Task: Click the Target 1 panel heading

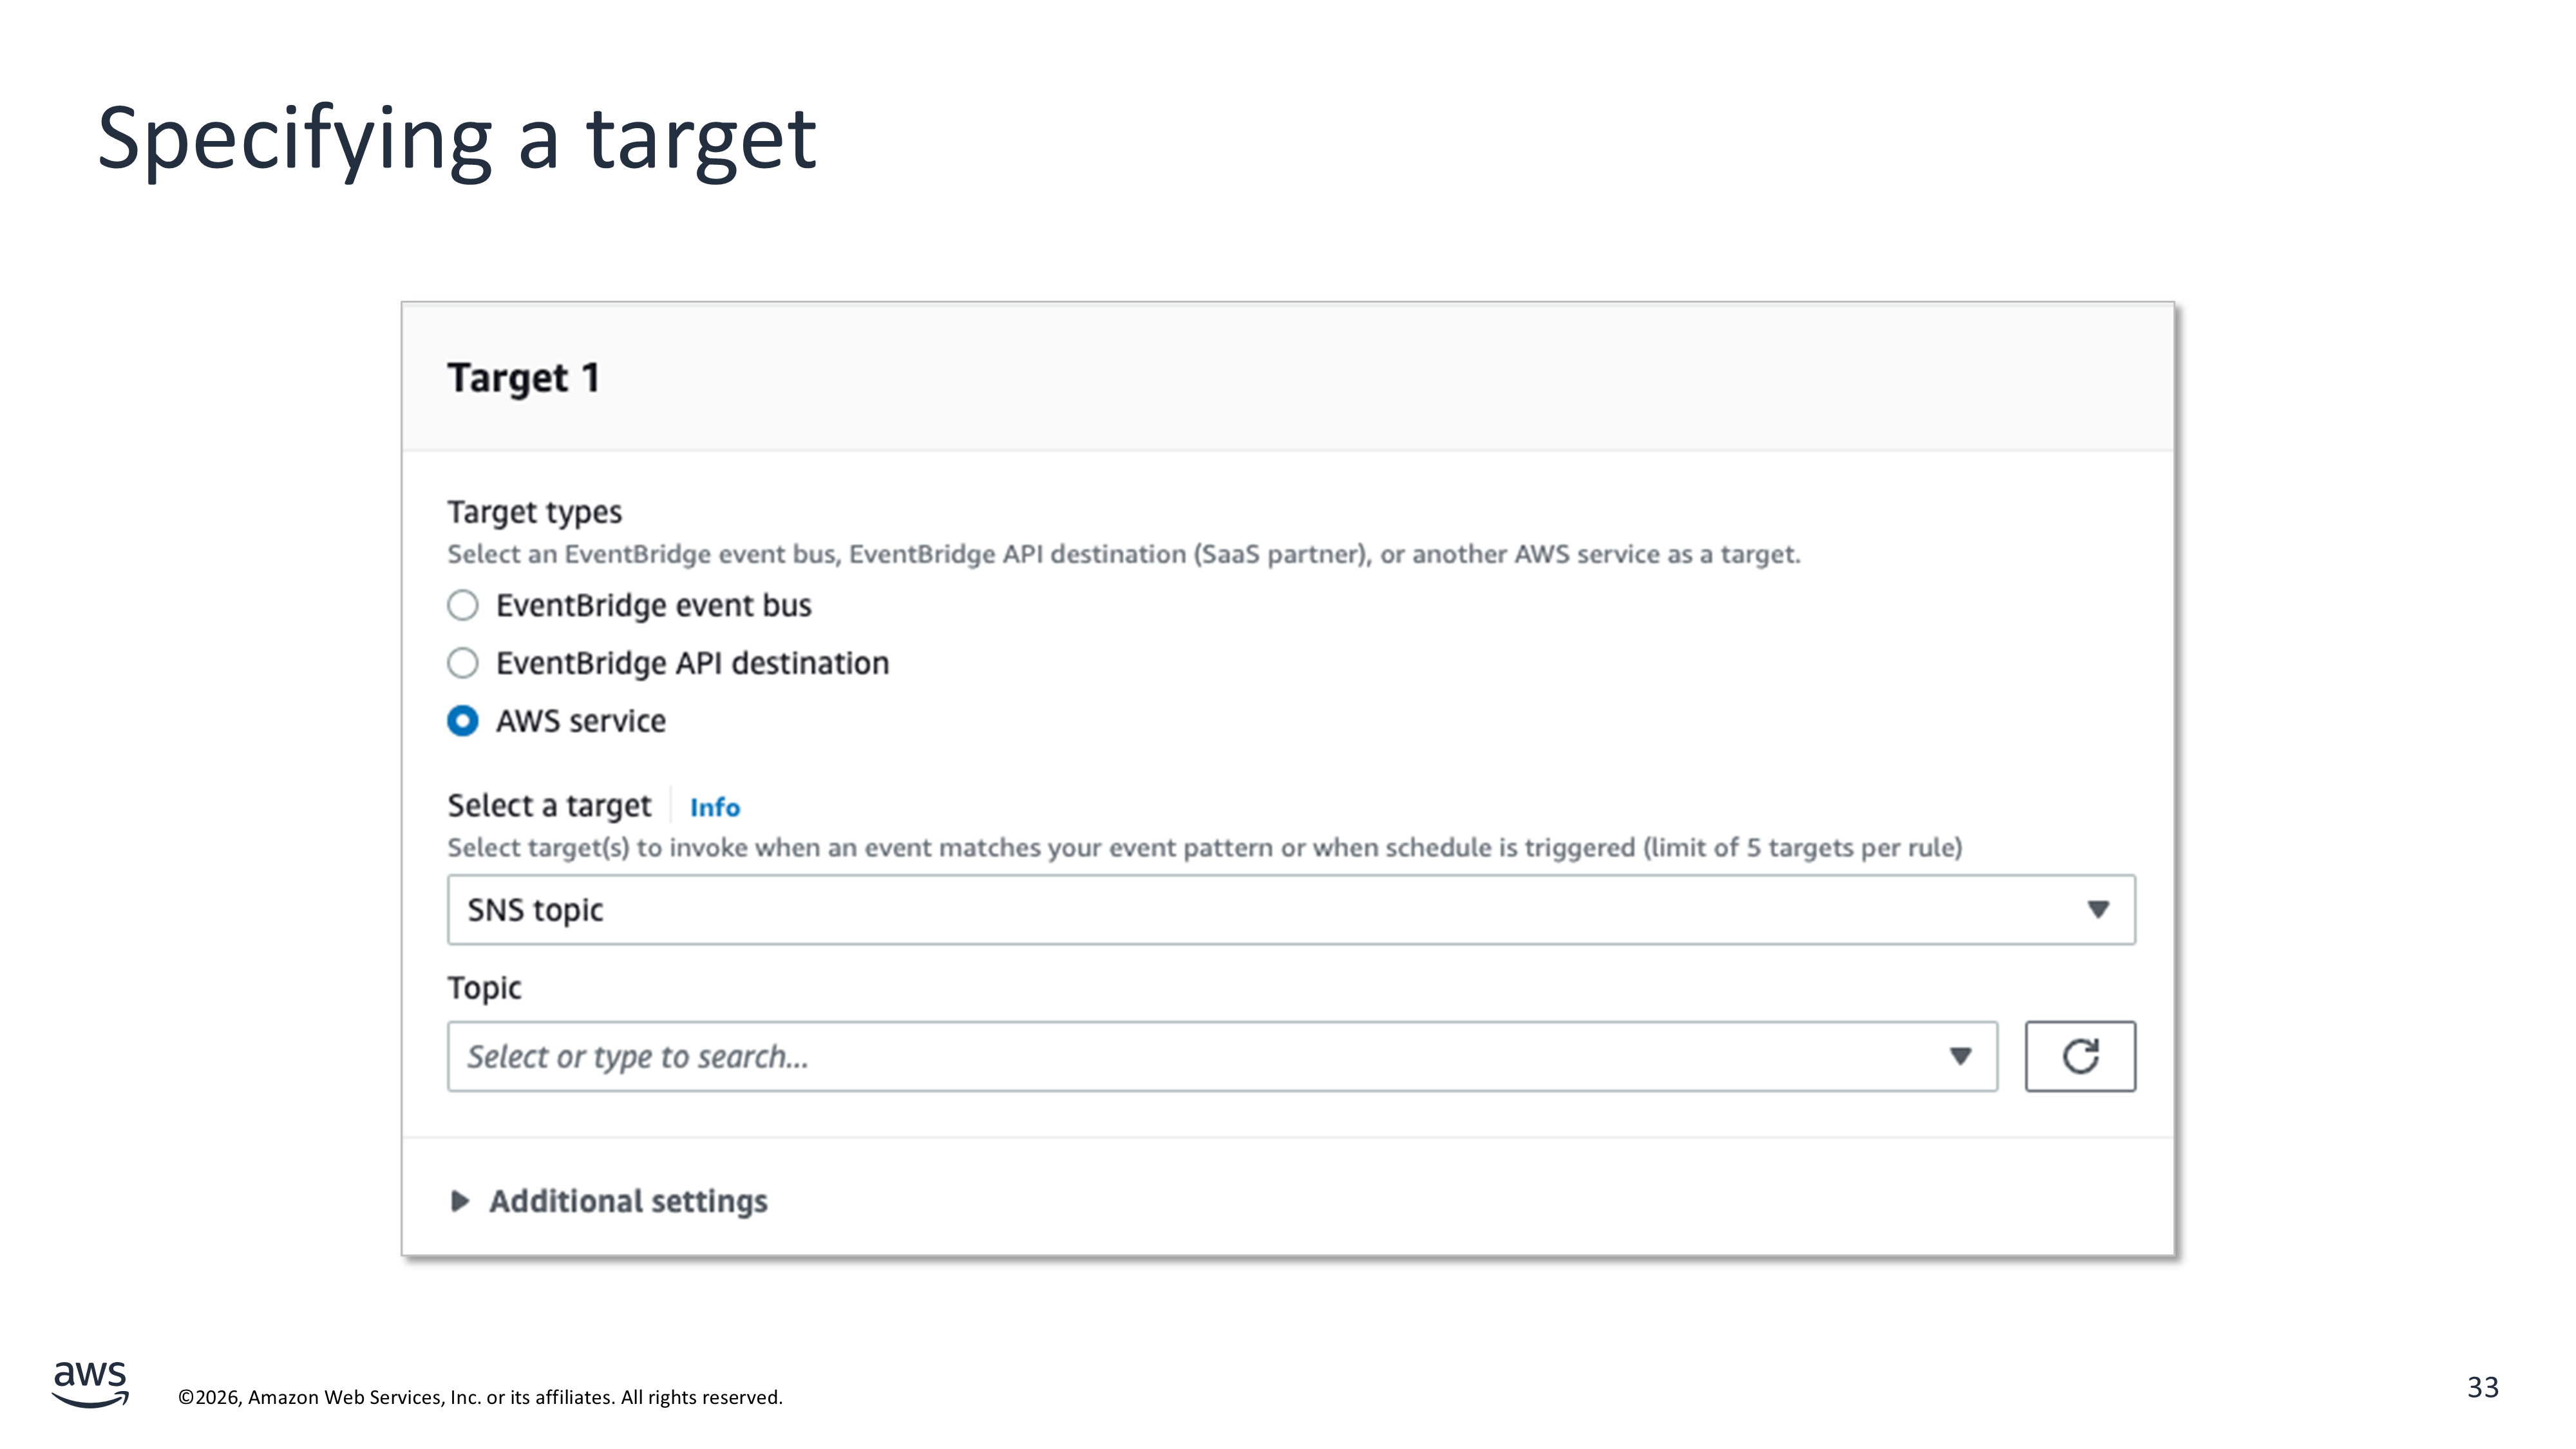Action: 523,378
